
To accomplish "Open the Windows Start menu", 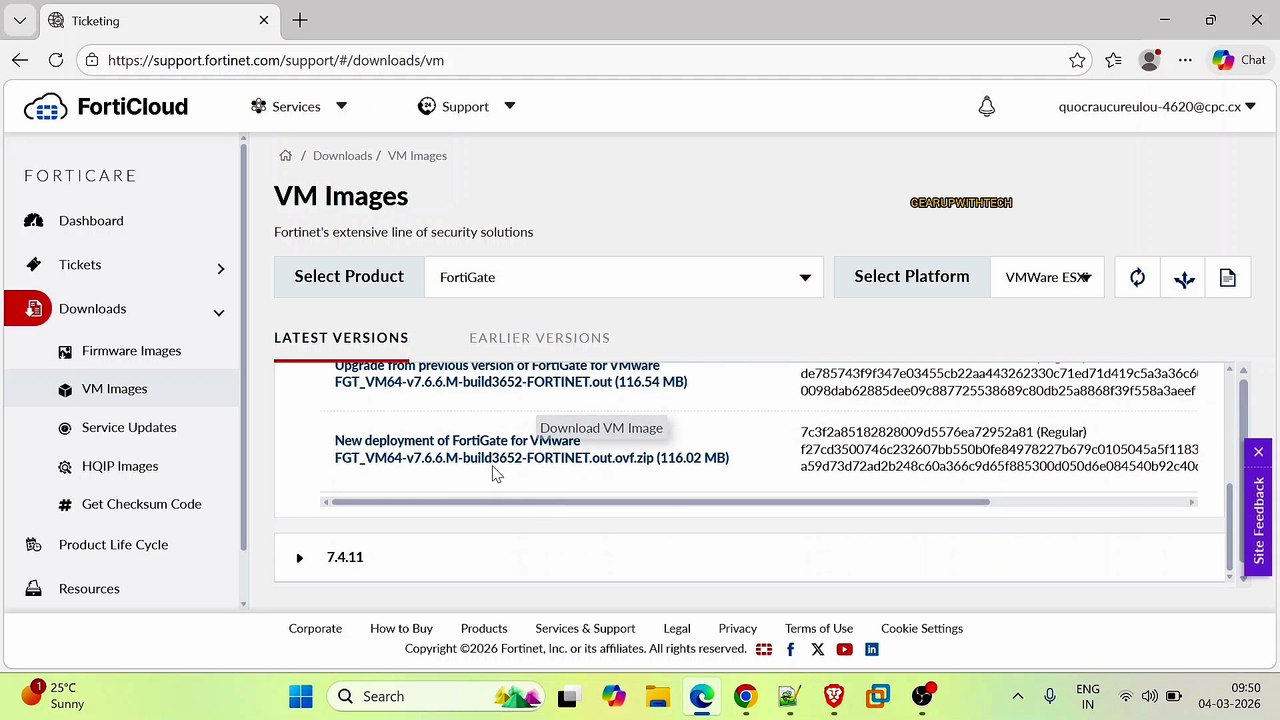I will pyautogui.click(x=300, y=696).
